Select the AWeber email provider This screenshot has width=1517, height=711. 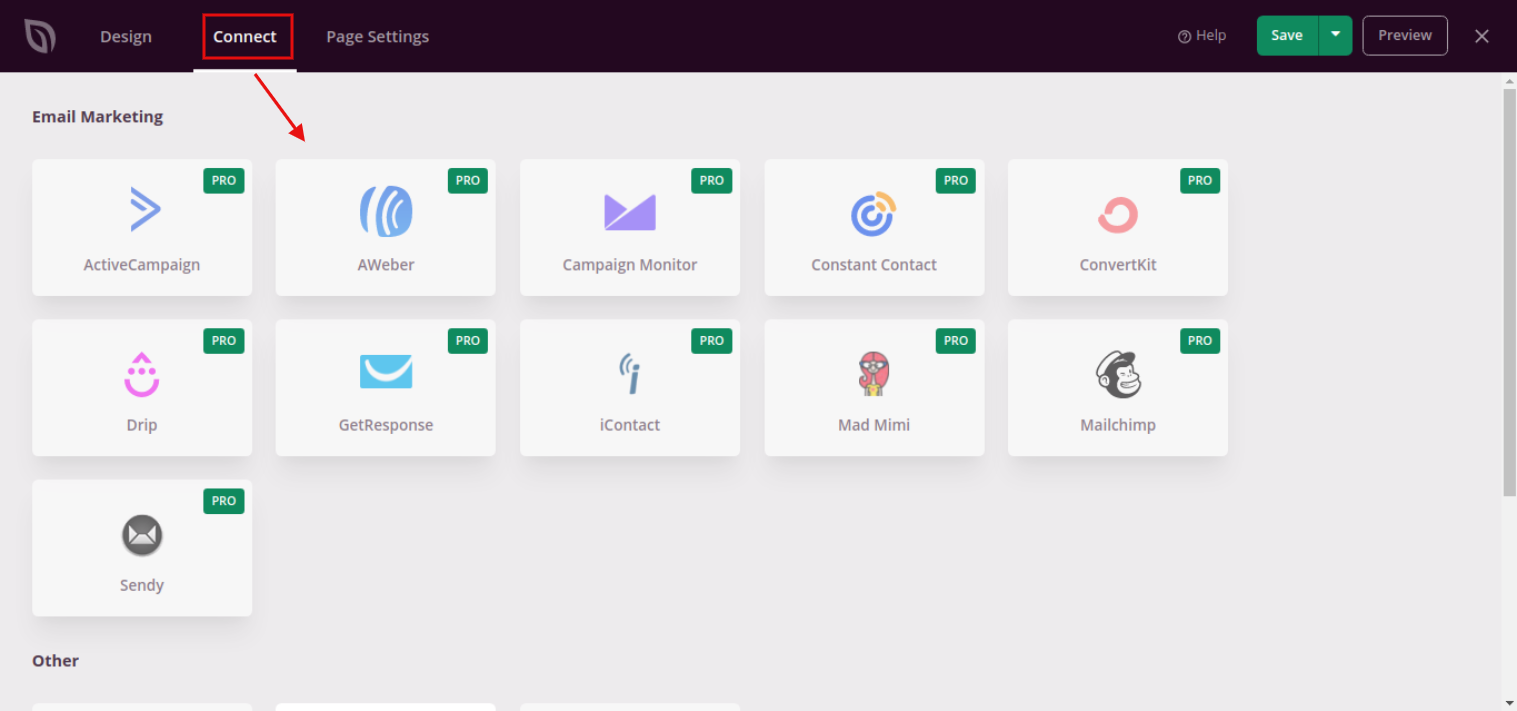(x=385, y=227)
